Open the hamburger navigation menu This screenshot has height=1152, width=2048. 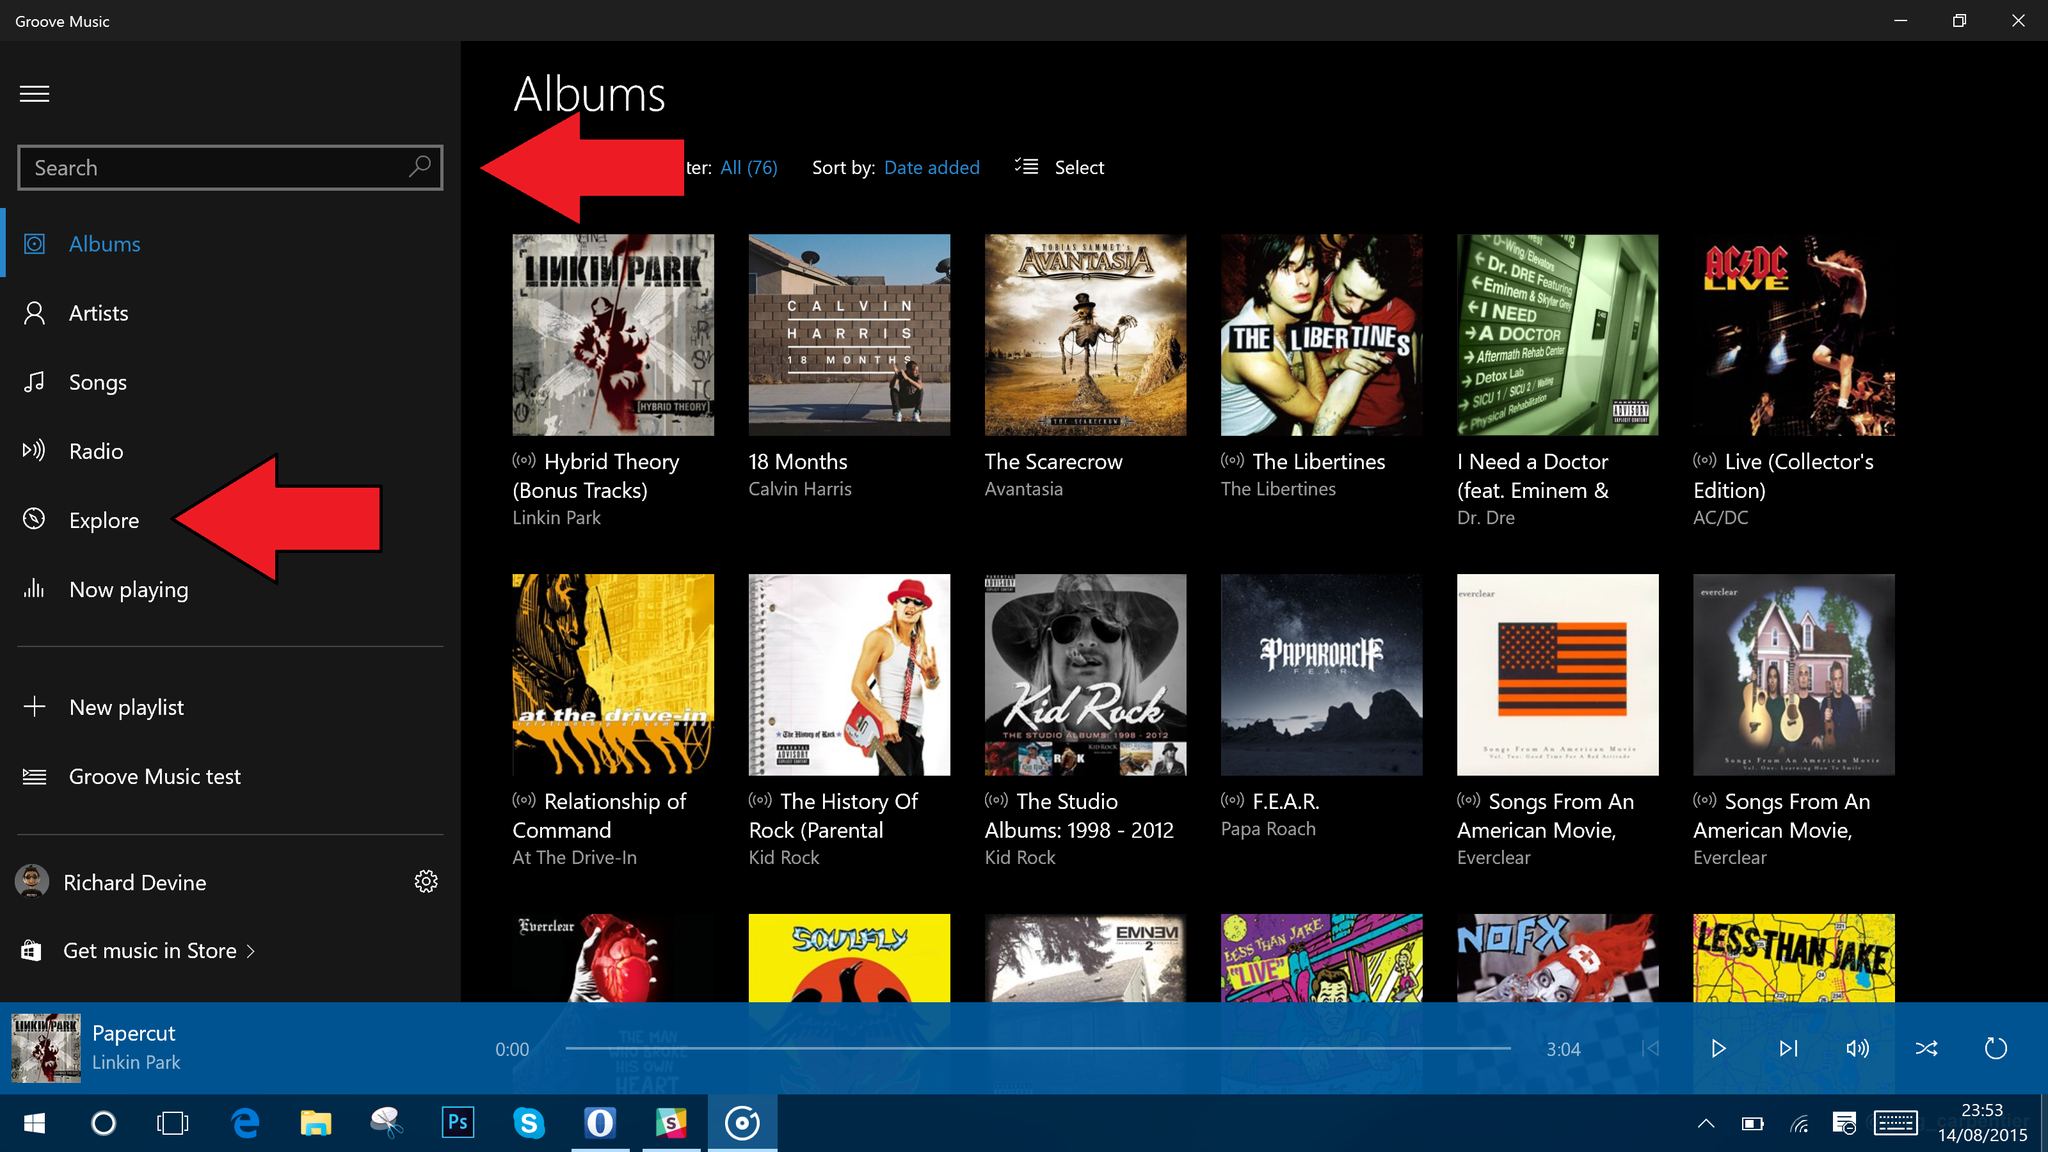pos(34,94)
